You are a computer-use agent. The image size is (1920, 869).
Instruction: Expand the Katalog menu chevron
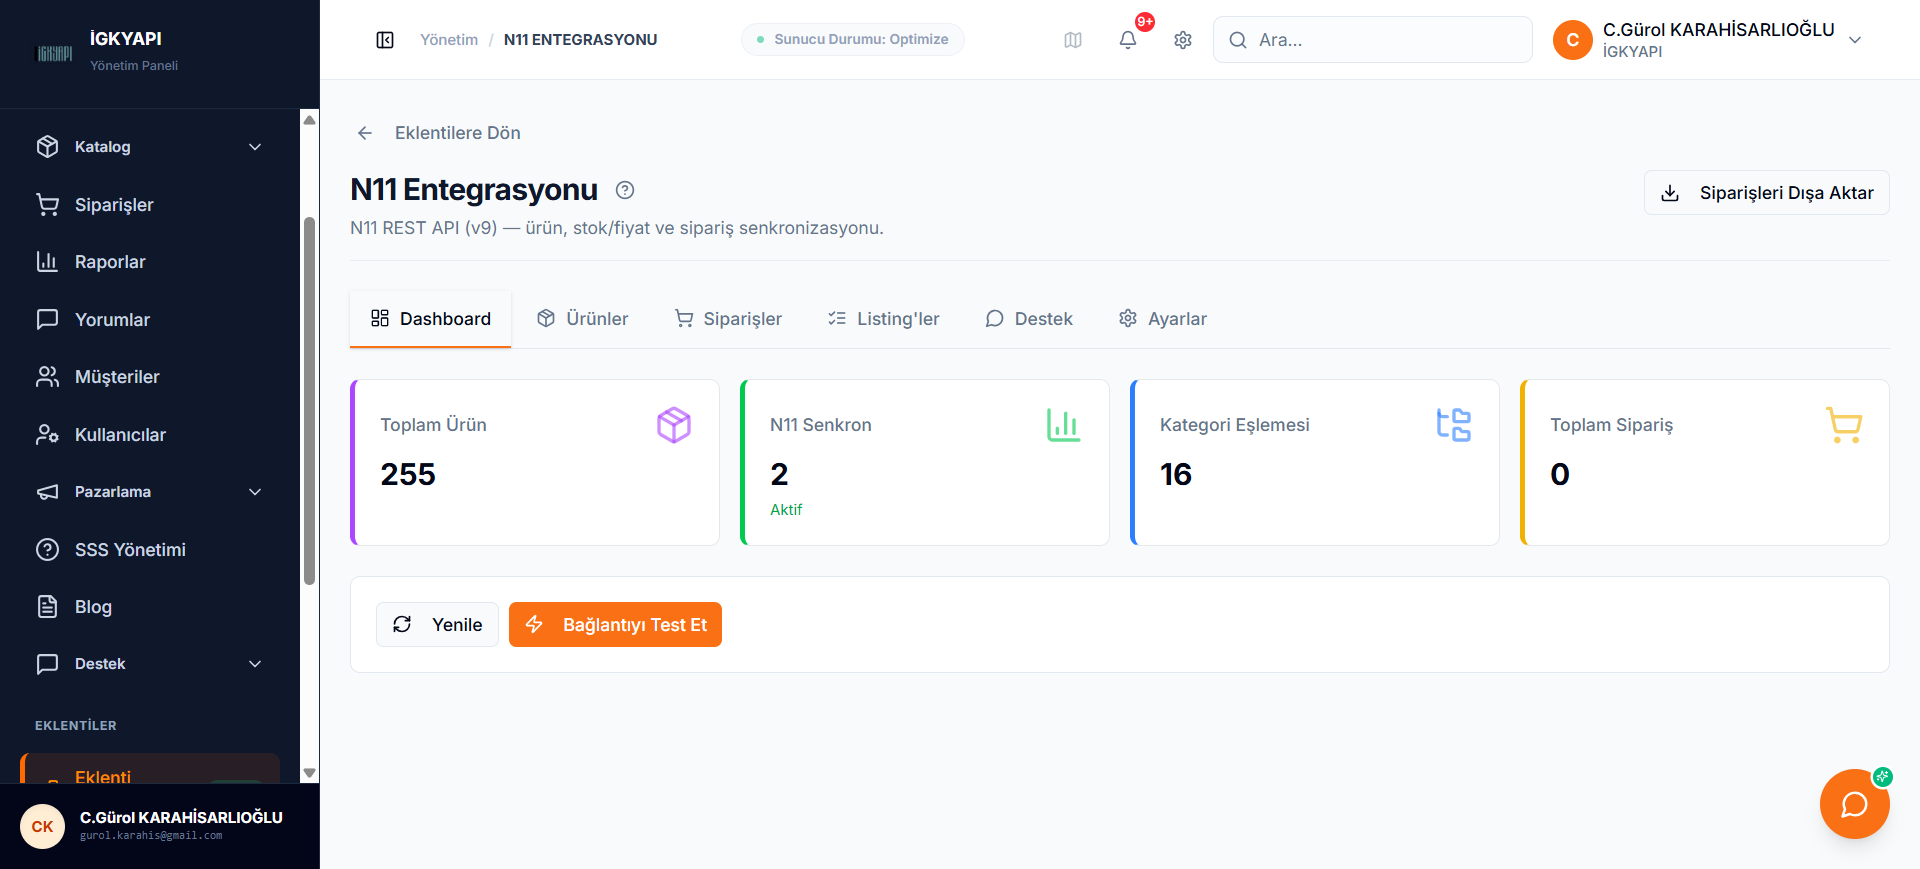click(x=255, y=147)
